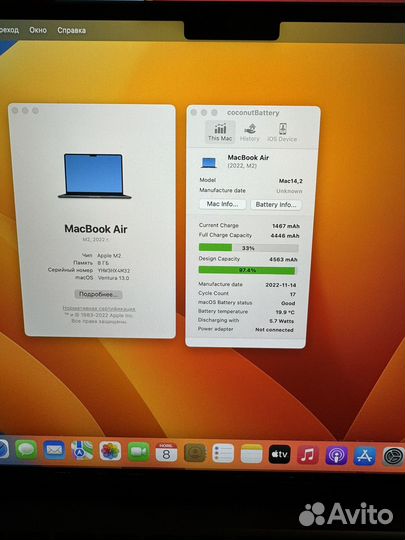Viewport: 405px width, 540px height.
Task: Open FaceTime from the Dock
Action: click(138, 451)
